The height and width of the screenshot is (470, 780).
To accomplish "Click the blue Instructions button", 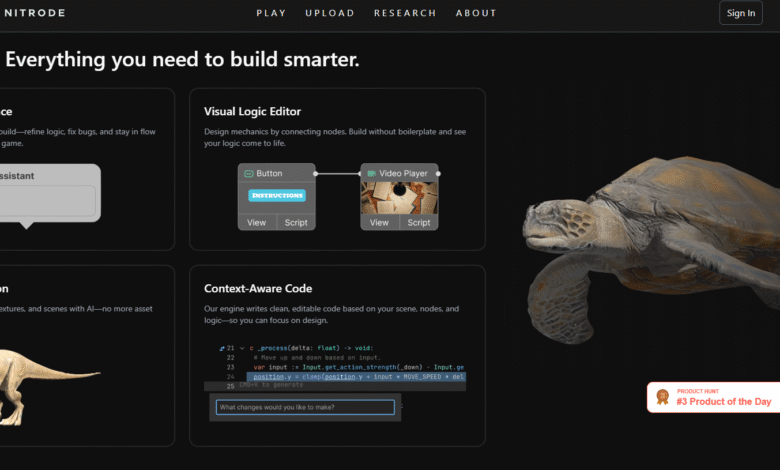I will pyautogui.click(x=276, y=195).
